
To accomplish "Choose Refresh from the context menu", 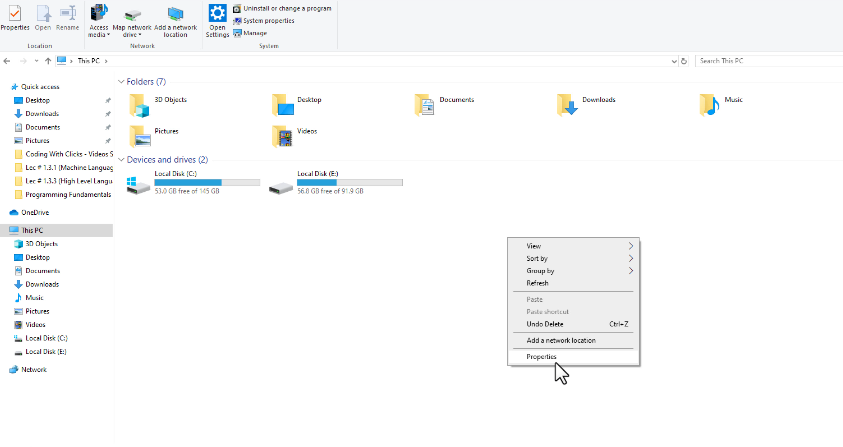I will (574, 283).
